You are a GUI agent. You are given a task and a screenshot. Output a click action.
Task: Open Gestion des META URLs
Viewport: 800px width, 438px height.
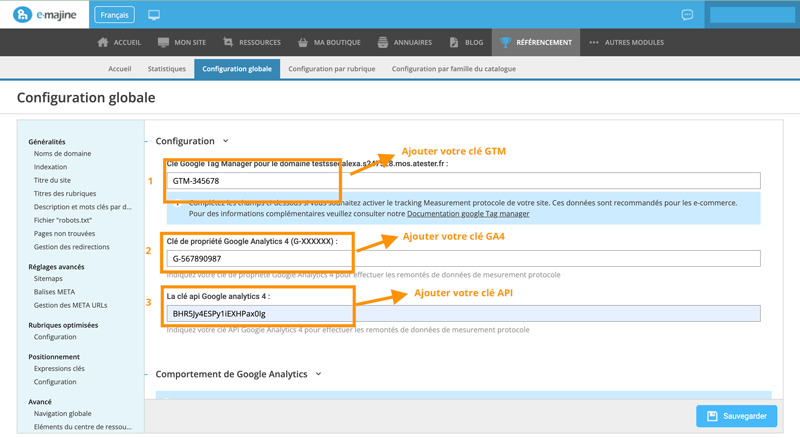pos(70,305)
